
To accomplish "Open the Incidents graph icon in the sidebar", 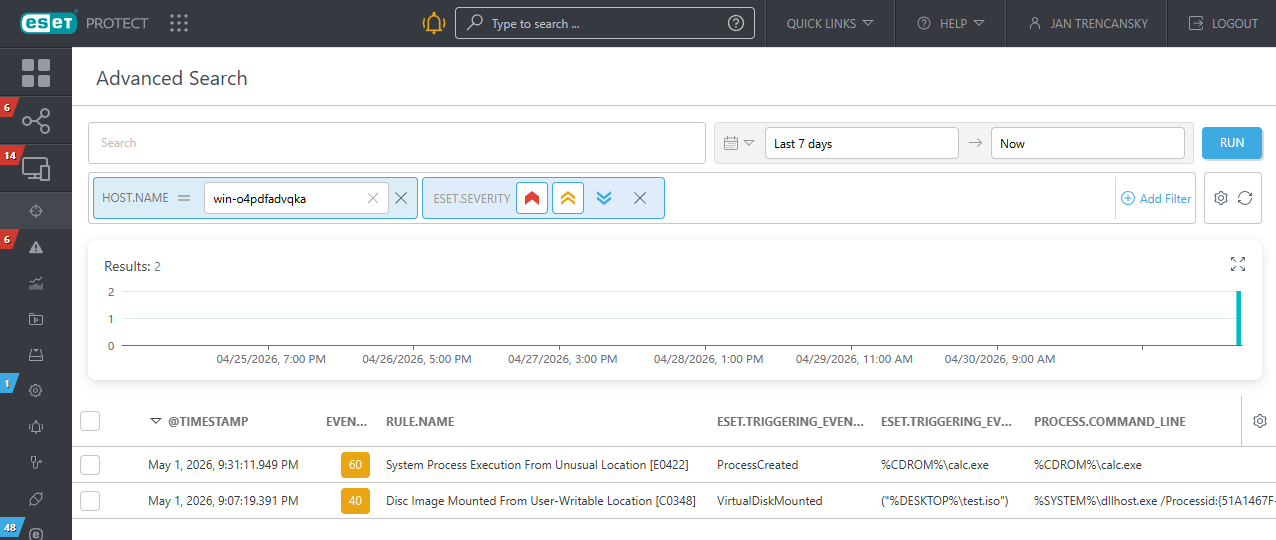I will 36,122.
